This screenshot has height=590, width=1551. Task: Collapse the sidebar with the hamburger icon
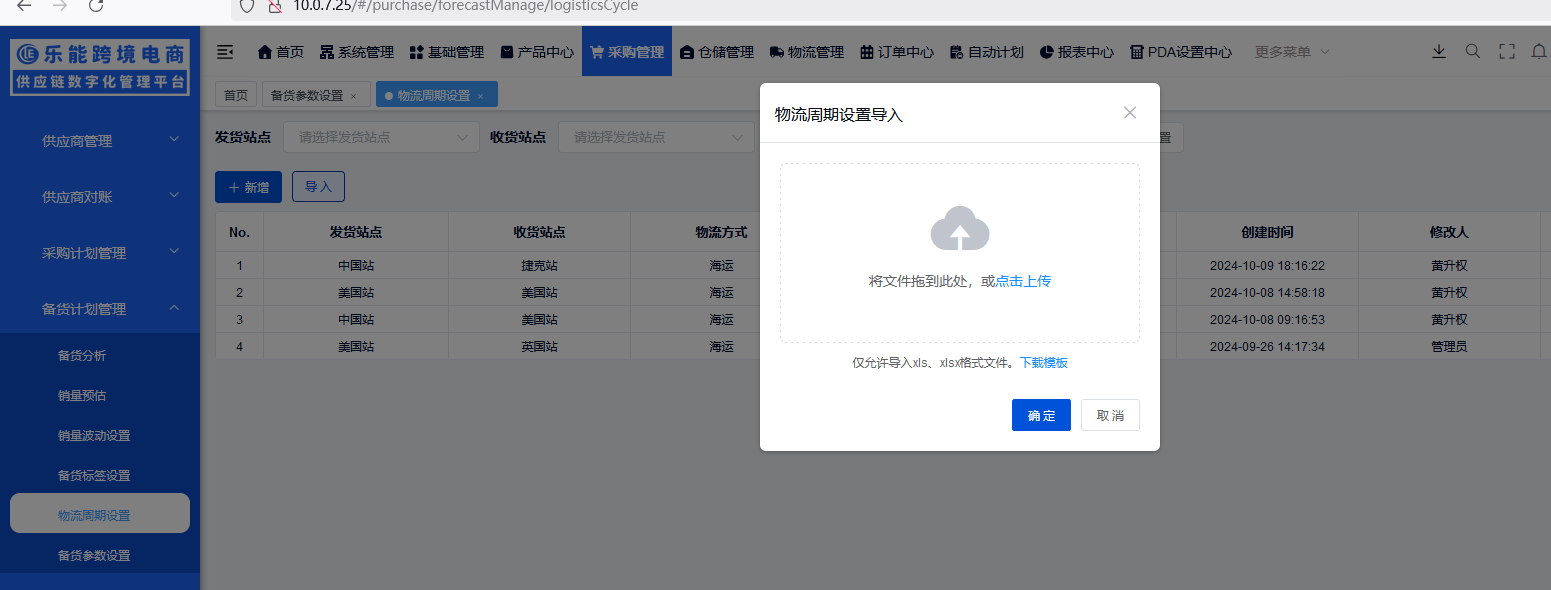(x=225, y=51)
